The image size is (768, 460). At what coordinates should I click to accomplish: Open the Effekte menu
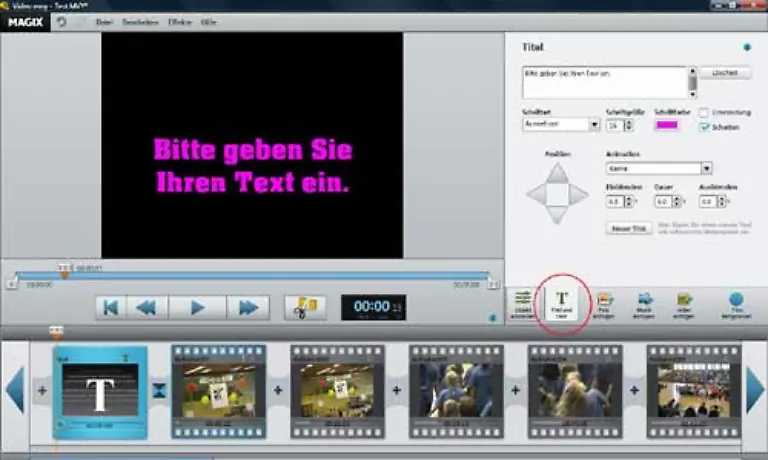coord(180,22)
